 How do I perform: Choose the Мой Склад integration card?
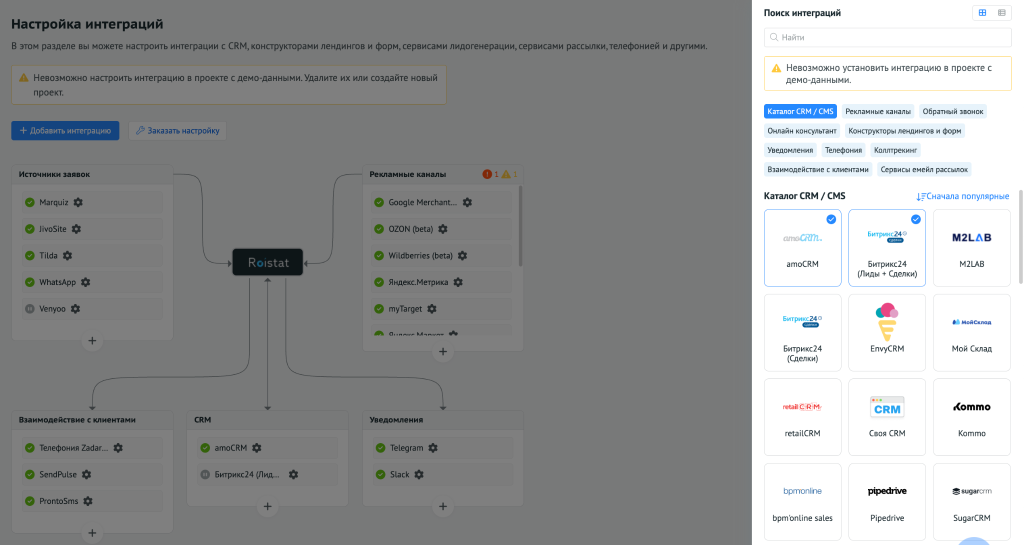pos(972,333)
